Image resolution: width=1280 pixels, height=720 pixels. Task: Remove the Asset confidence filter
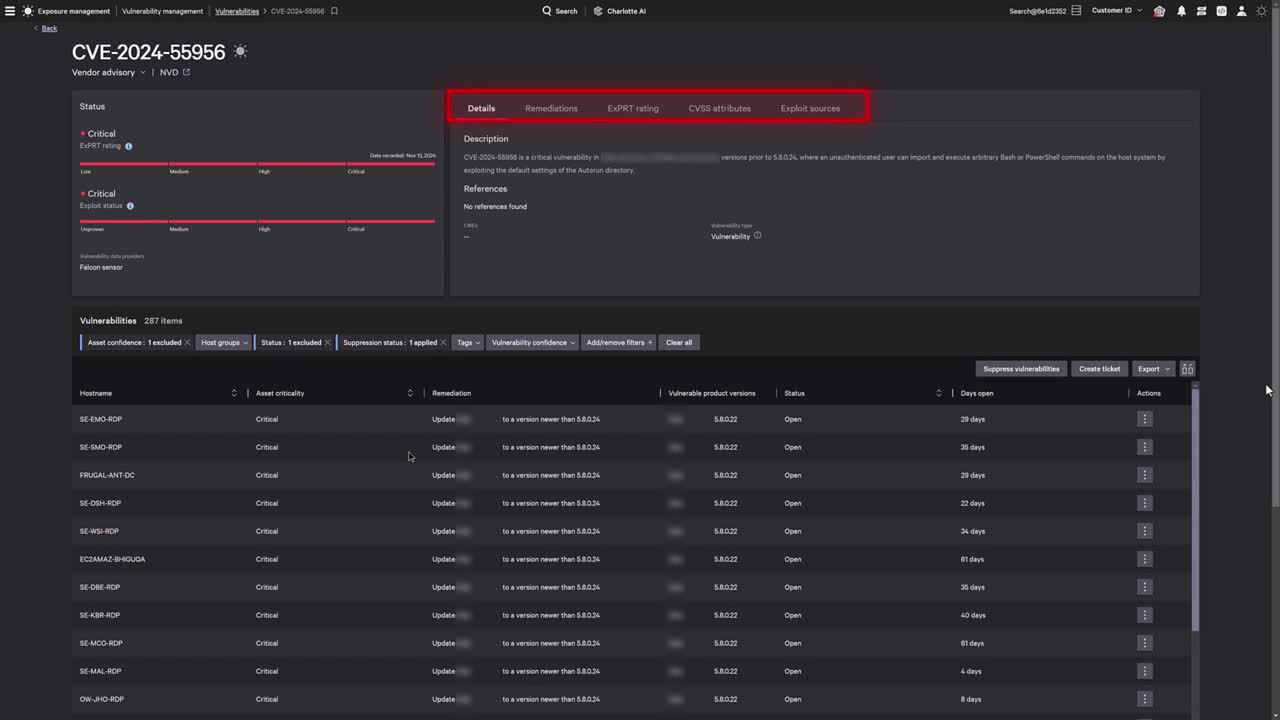(x=187, y=342)
